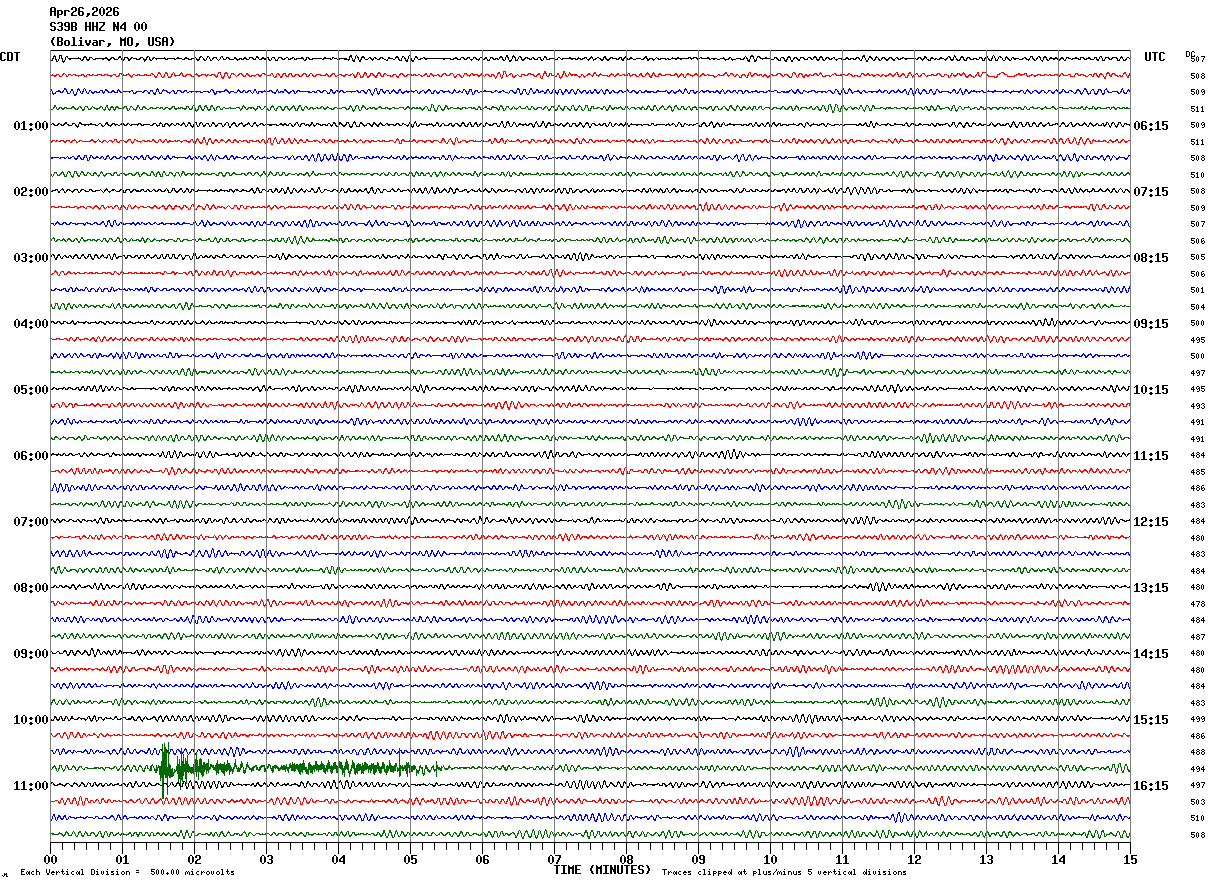Click the large seismic event spike on green trace
Viewport: 1210px width, 886px height.
[164, 768]
